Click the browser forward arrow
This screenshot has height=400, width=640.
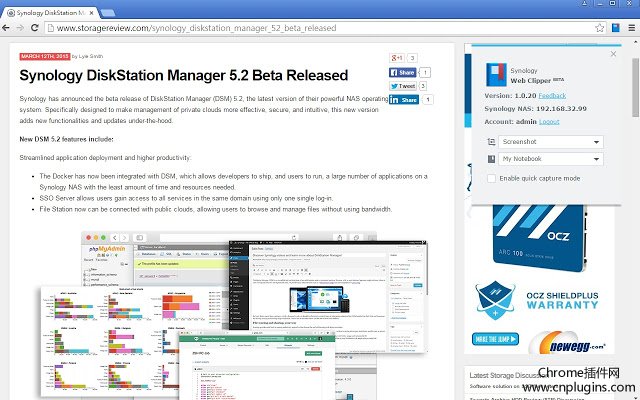[20, 28]
